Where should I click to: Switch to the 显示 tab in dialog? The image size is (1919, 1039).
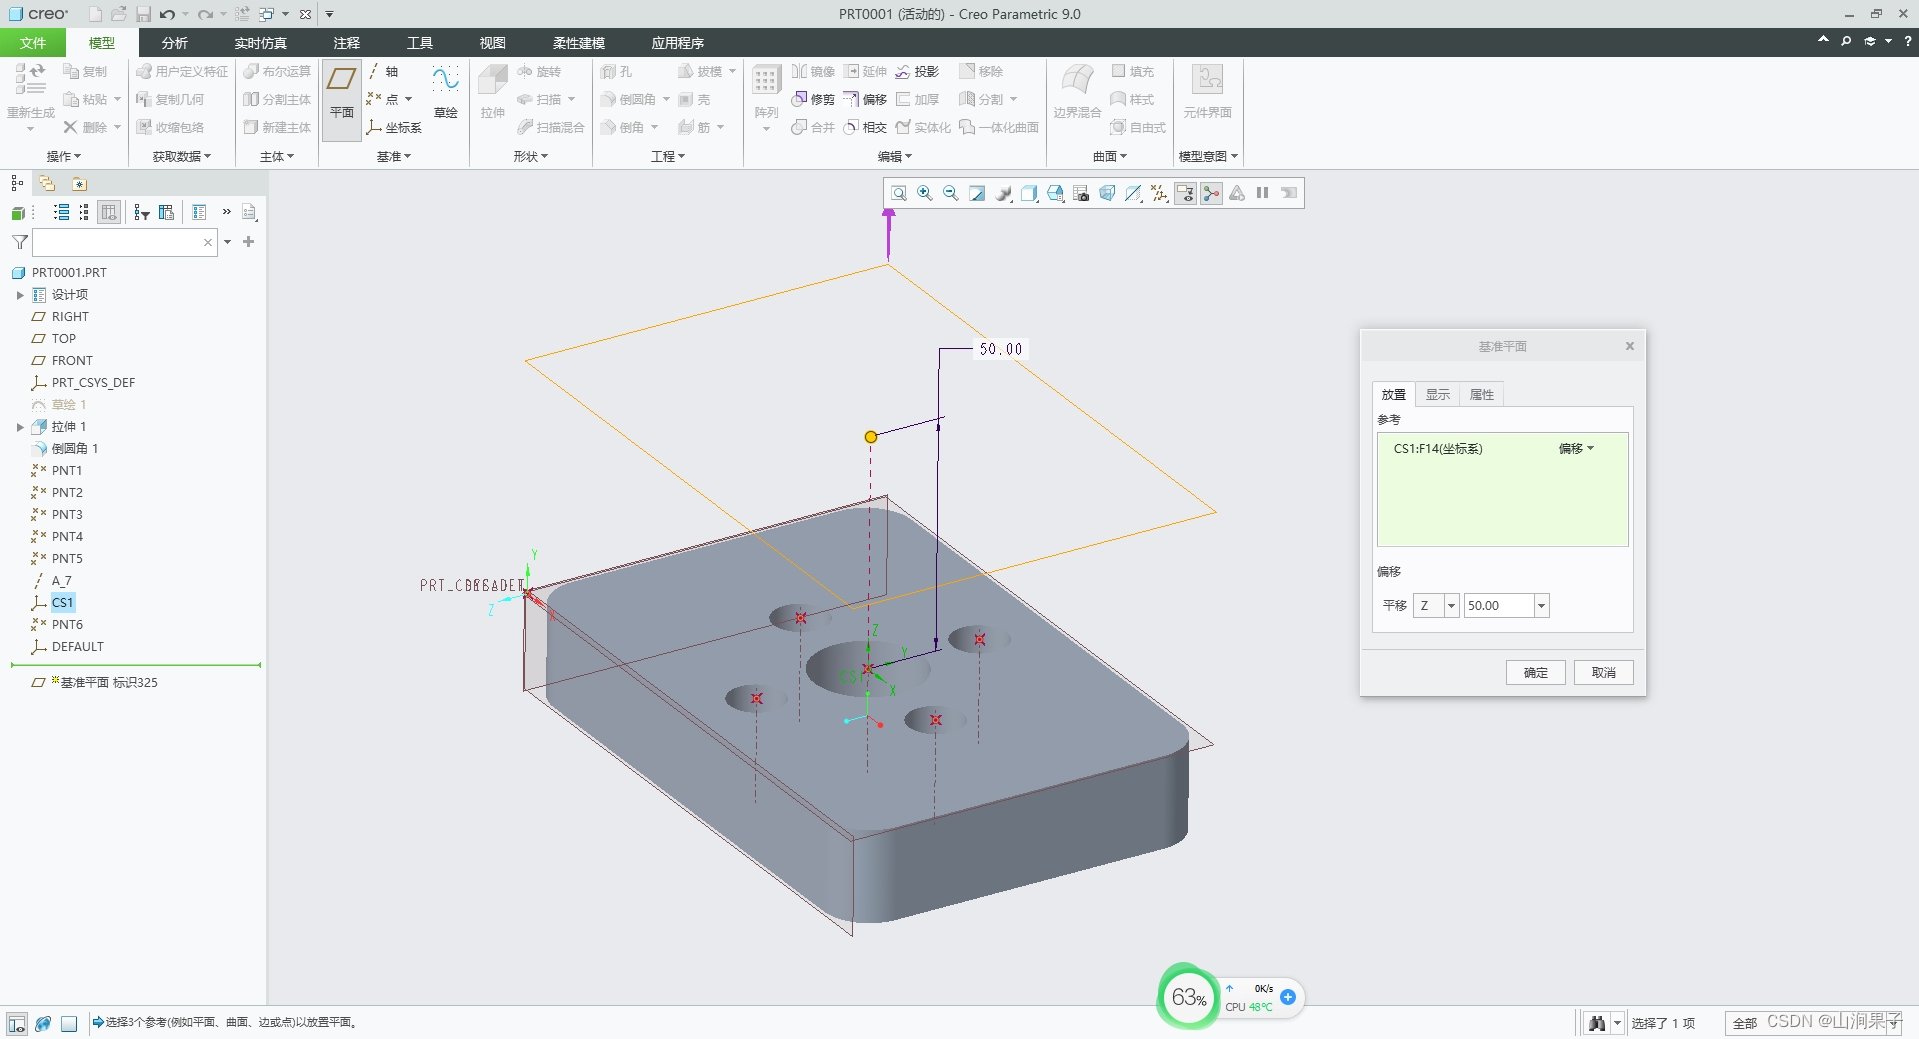coord(1437,395)
